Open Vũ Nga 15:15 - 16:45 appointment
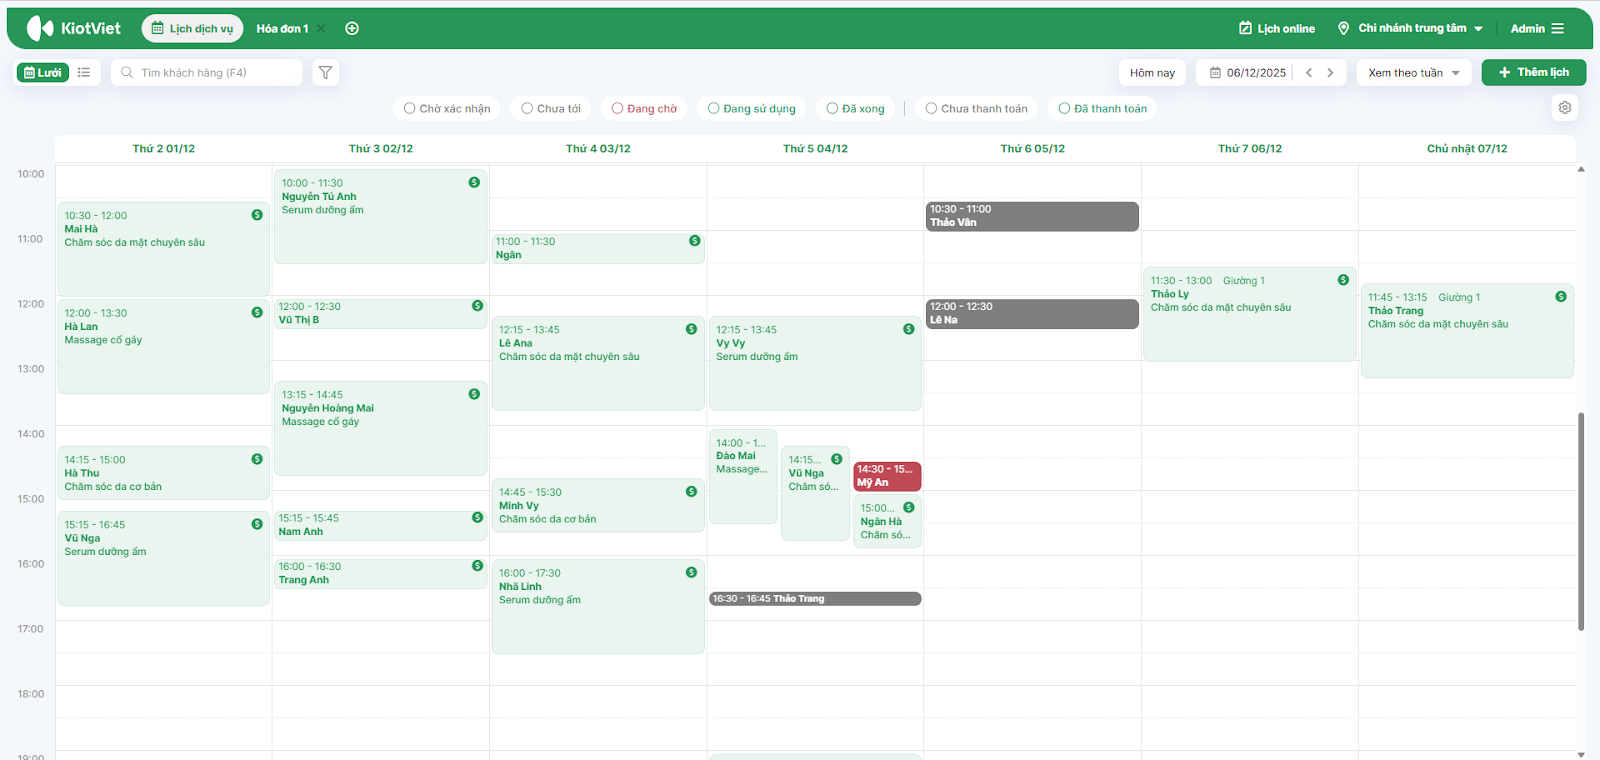The image size is (1600, 760). click(163, 558)
